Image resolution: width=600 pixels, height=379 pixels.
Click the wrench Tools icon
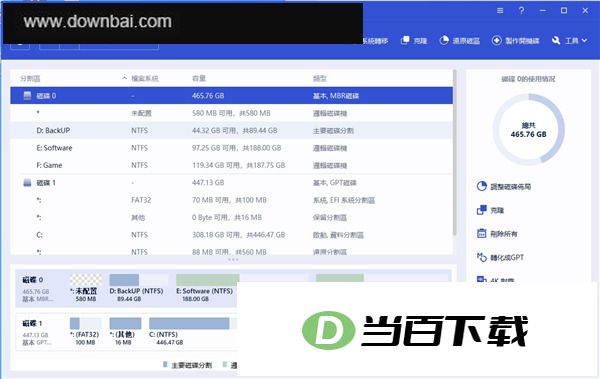point(556,40)
